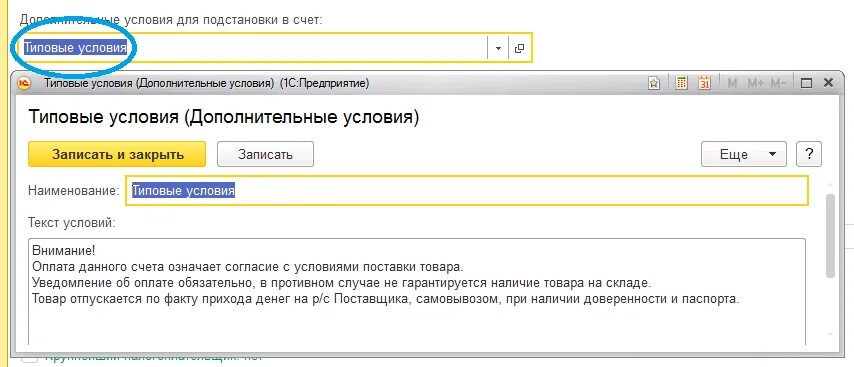This screenshot has width=854, height=367.
Task: Click into the Наименование input field
Action: point(467,191)
